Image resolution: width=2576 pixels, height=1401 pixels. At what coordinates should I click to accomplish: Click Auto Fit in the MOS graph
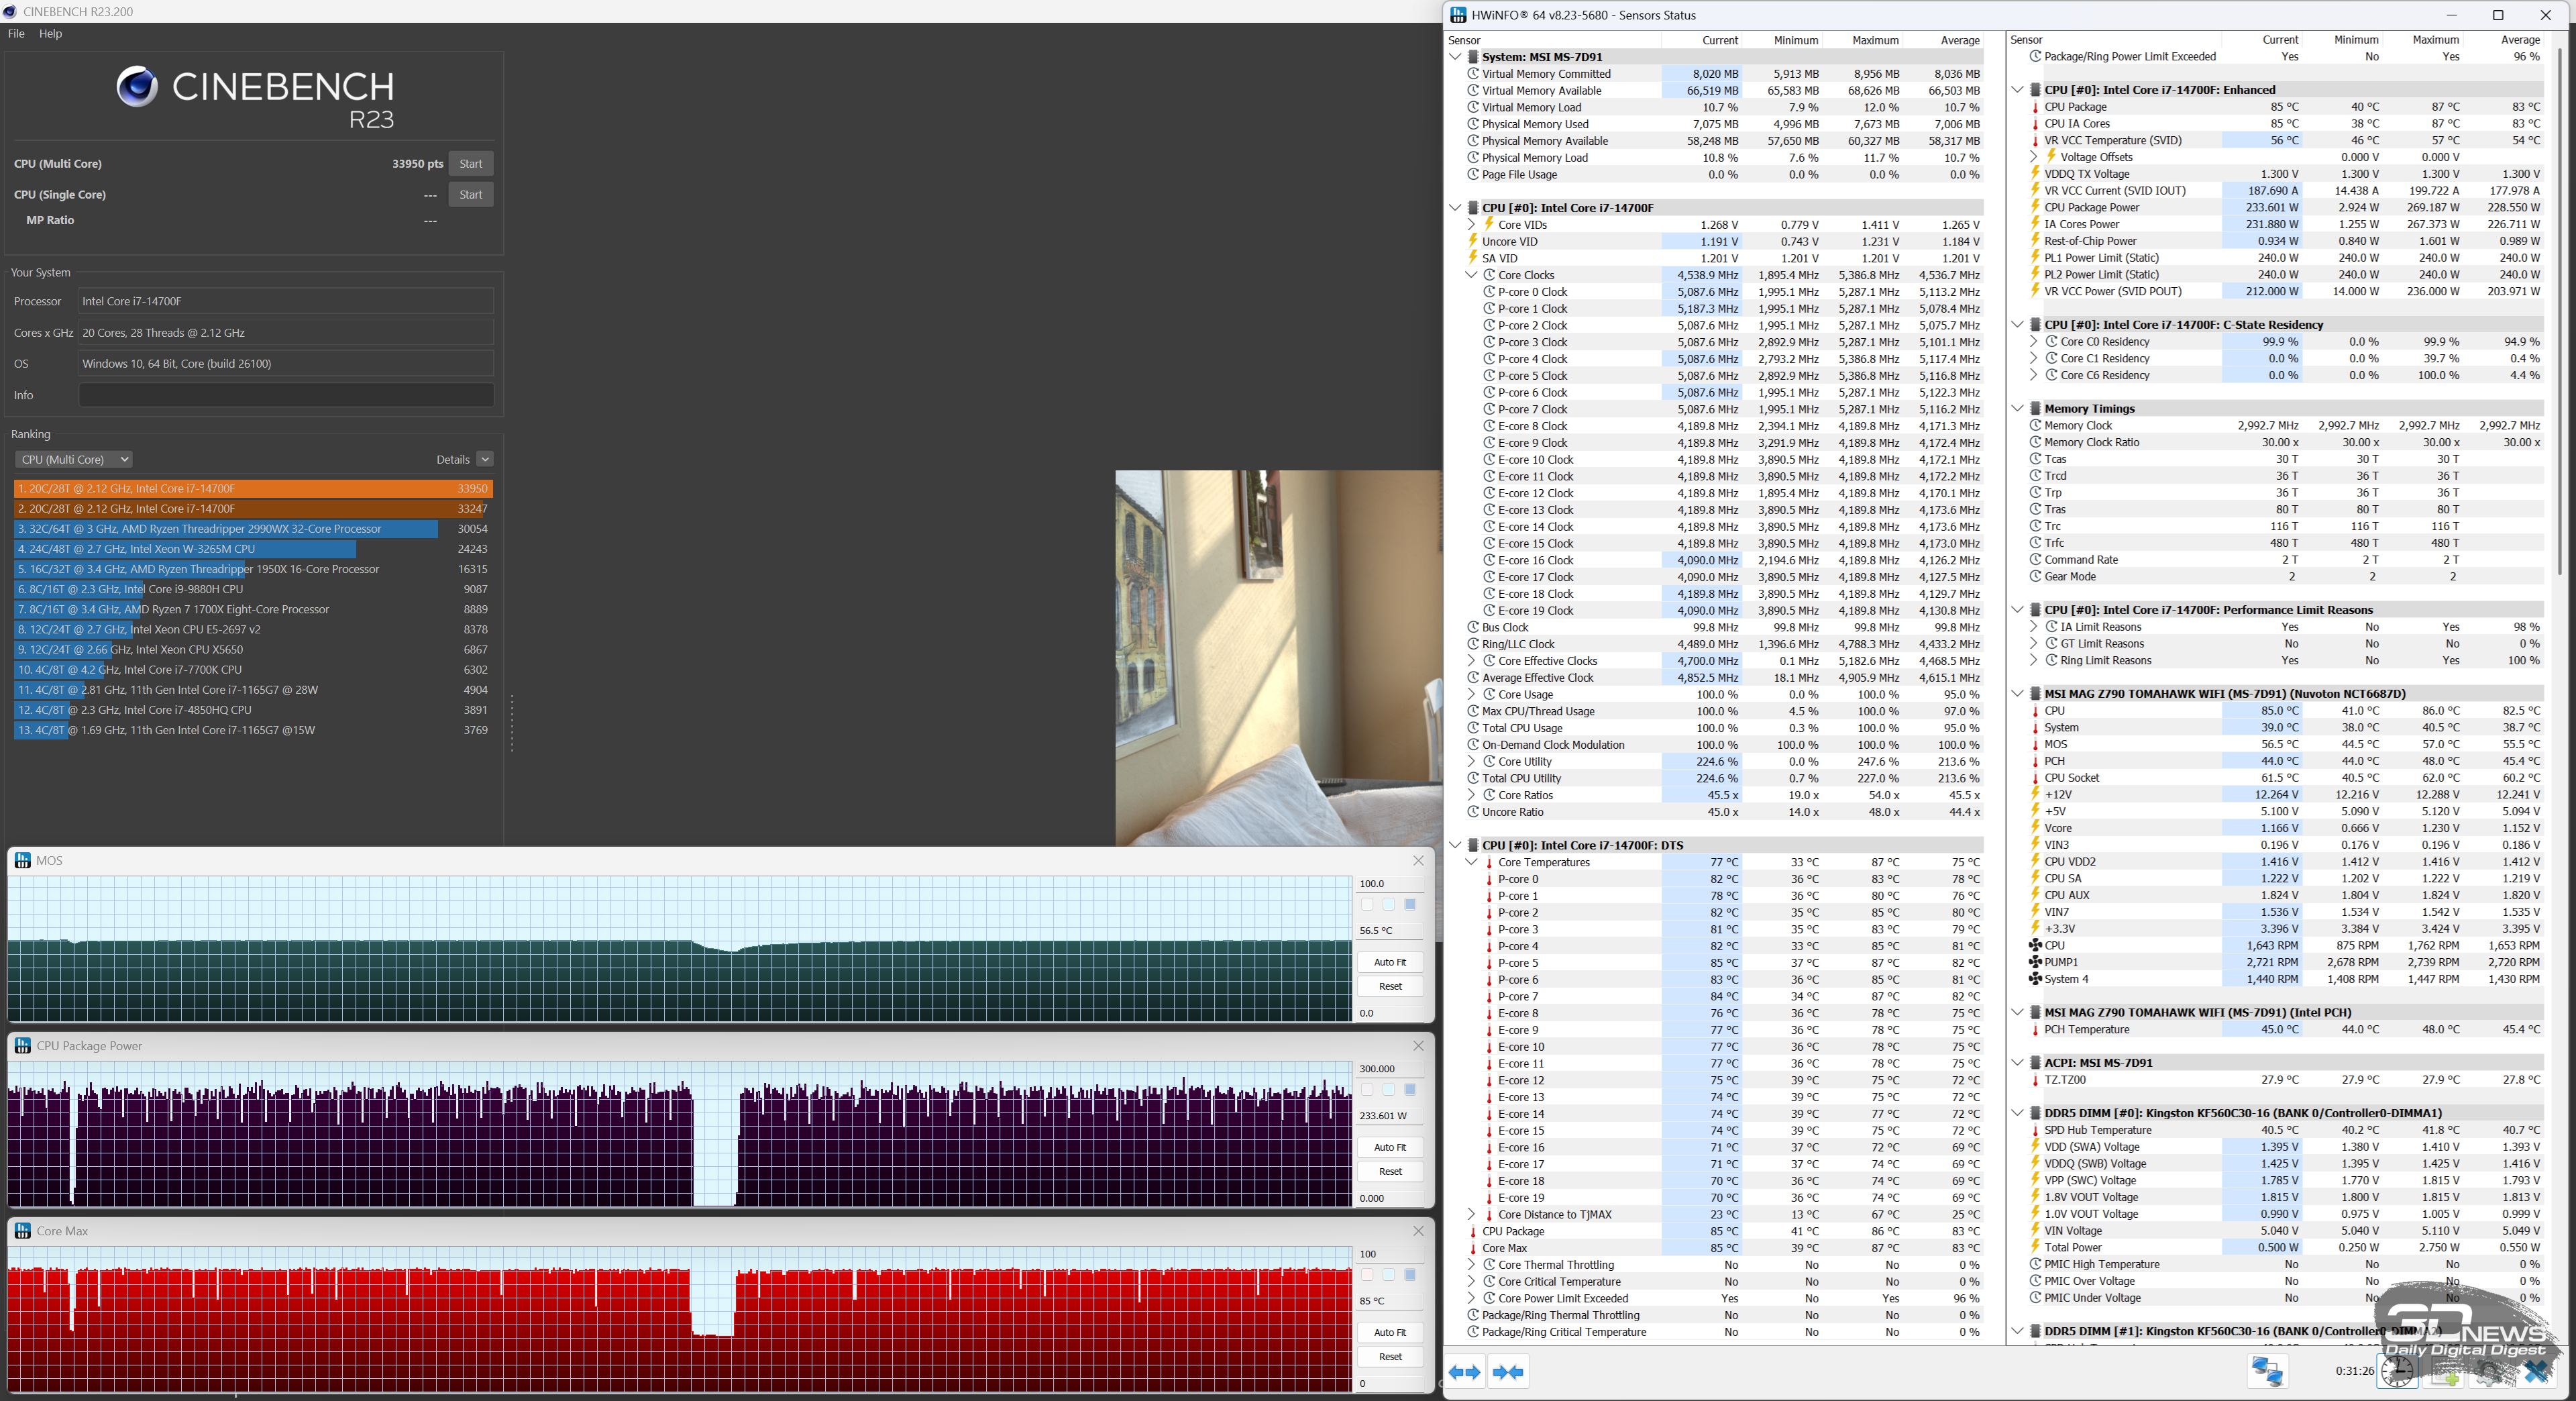point(1390,962)
